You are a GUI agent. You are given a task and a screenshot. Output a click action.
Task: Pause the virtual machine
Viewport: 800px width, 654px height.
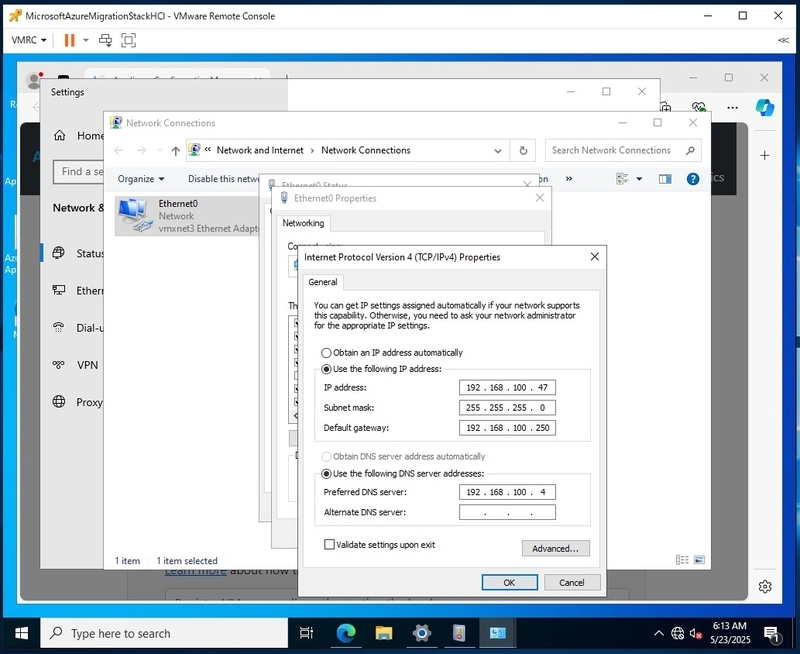(69, 40)
